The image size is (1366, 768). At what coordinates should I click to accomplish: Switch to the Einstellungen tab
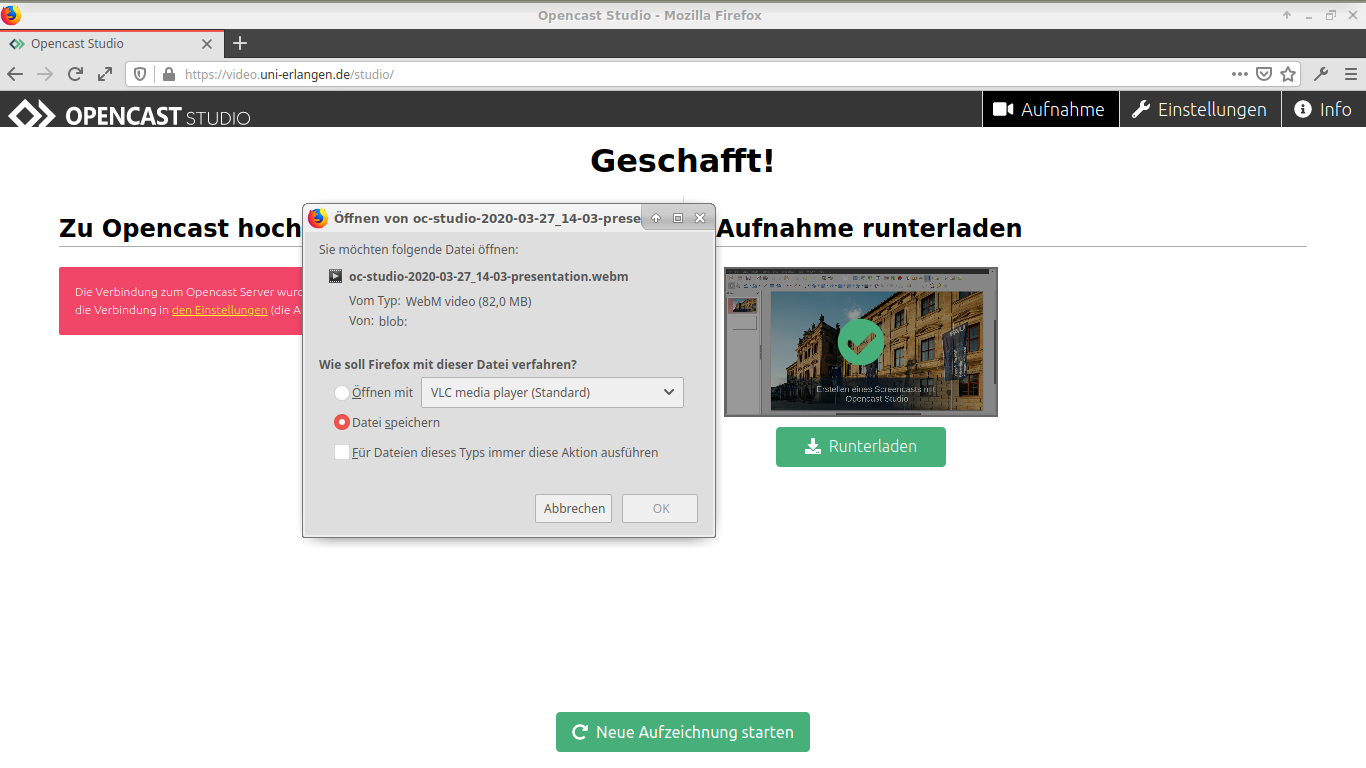(x=1199, y=109)
